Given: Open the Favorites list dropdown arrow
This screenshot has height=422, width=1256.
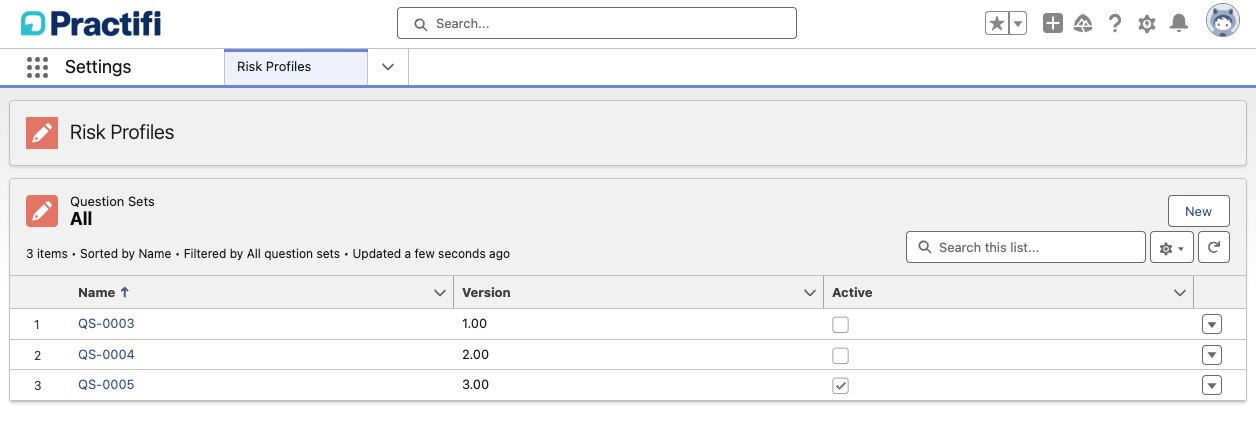Looking at the screenshot, I should pyautogui.click(x=1018, y=23).
